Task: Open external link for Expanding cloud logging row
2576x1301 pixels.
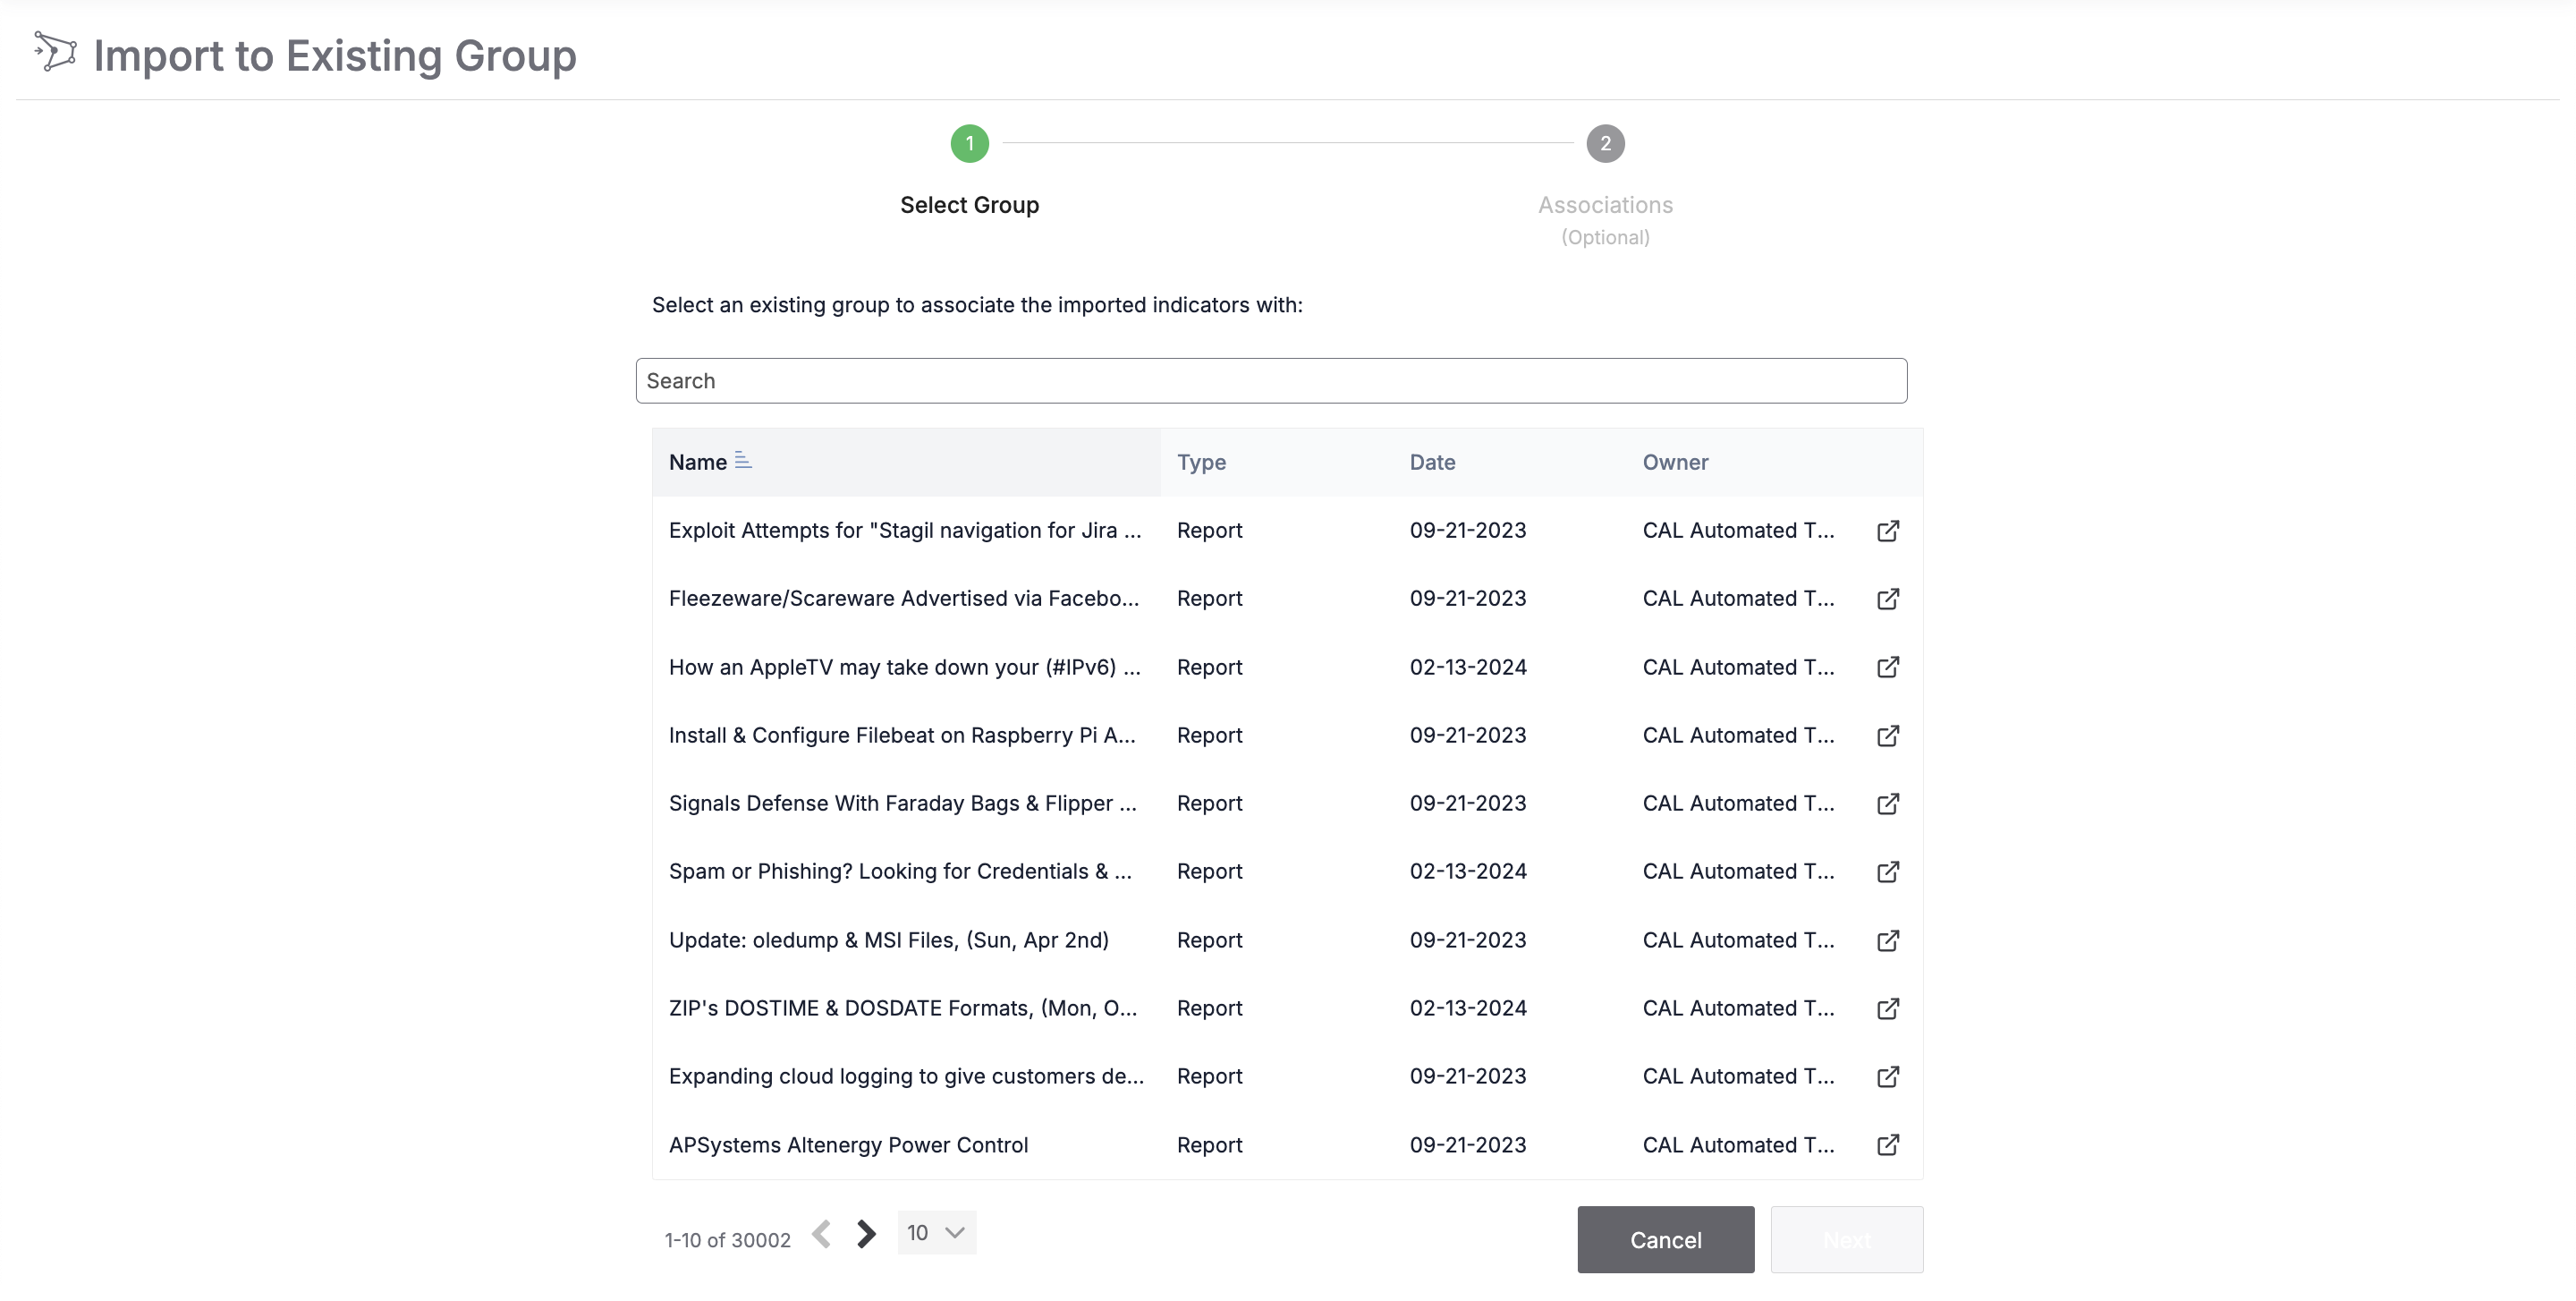Action: (1887, 1077)
